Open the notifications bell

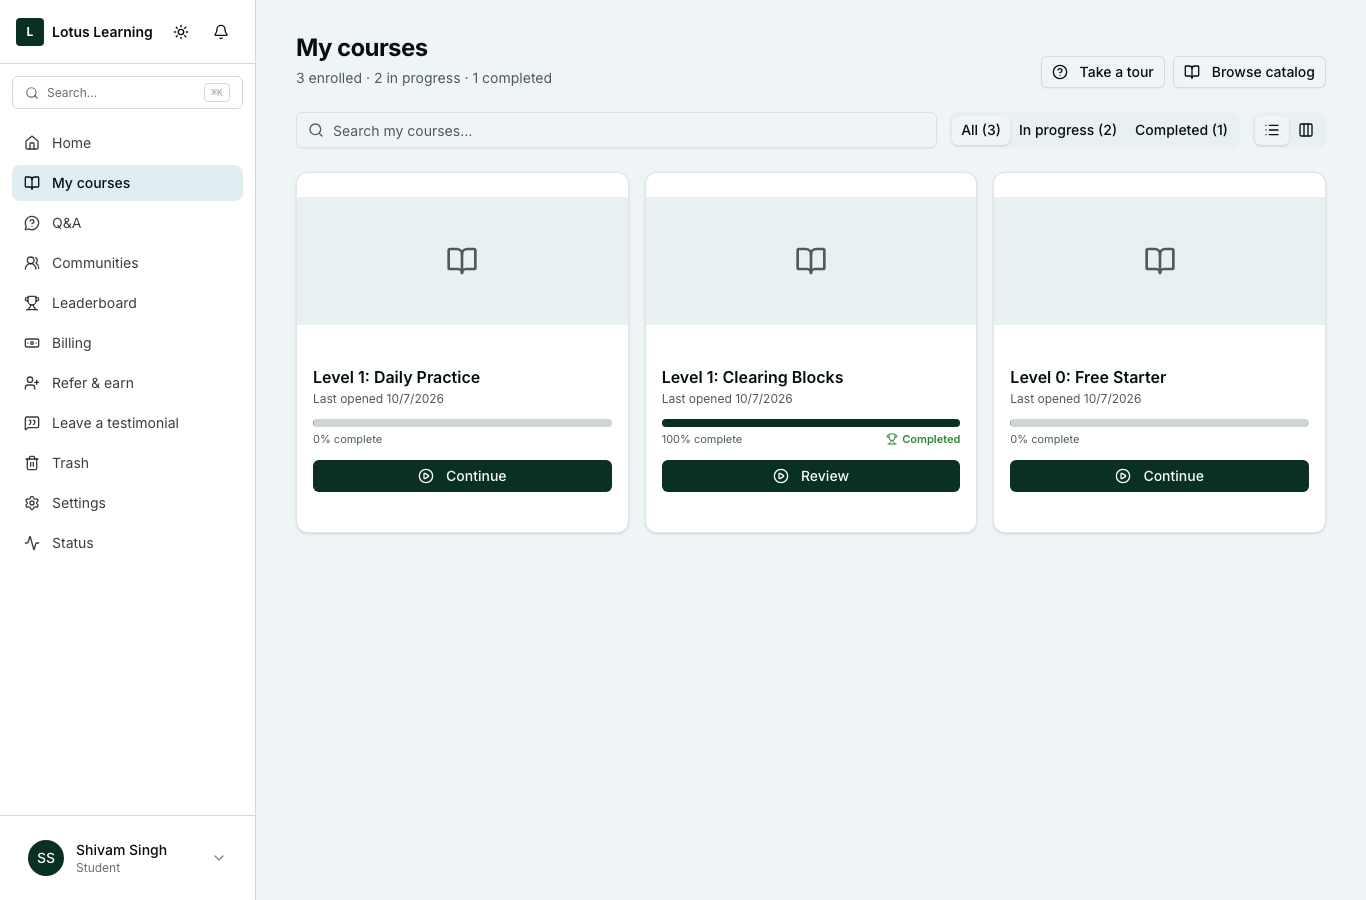pyautogui.click(x=221, y=32)
